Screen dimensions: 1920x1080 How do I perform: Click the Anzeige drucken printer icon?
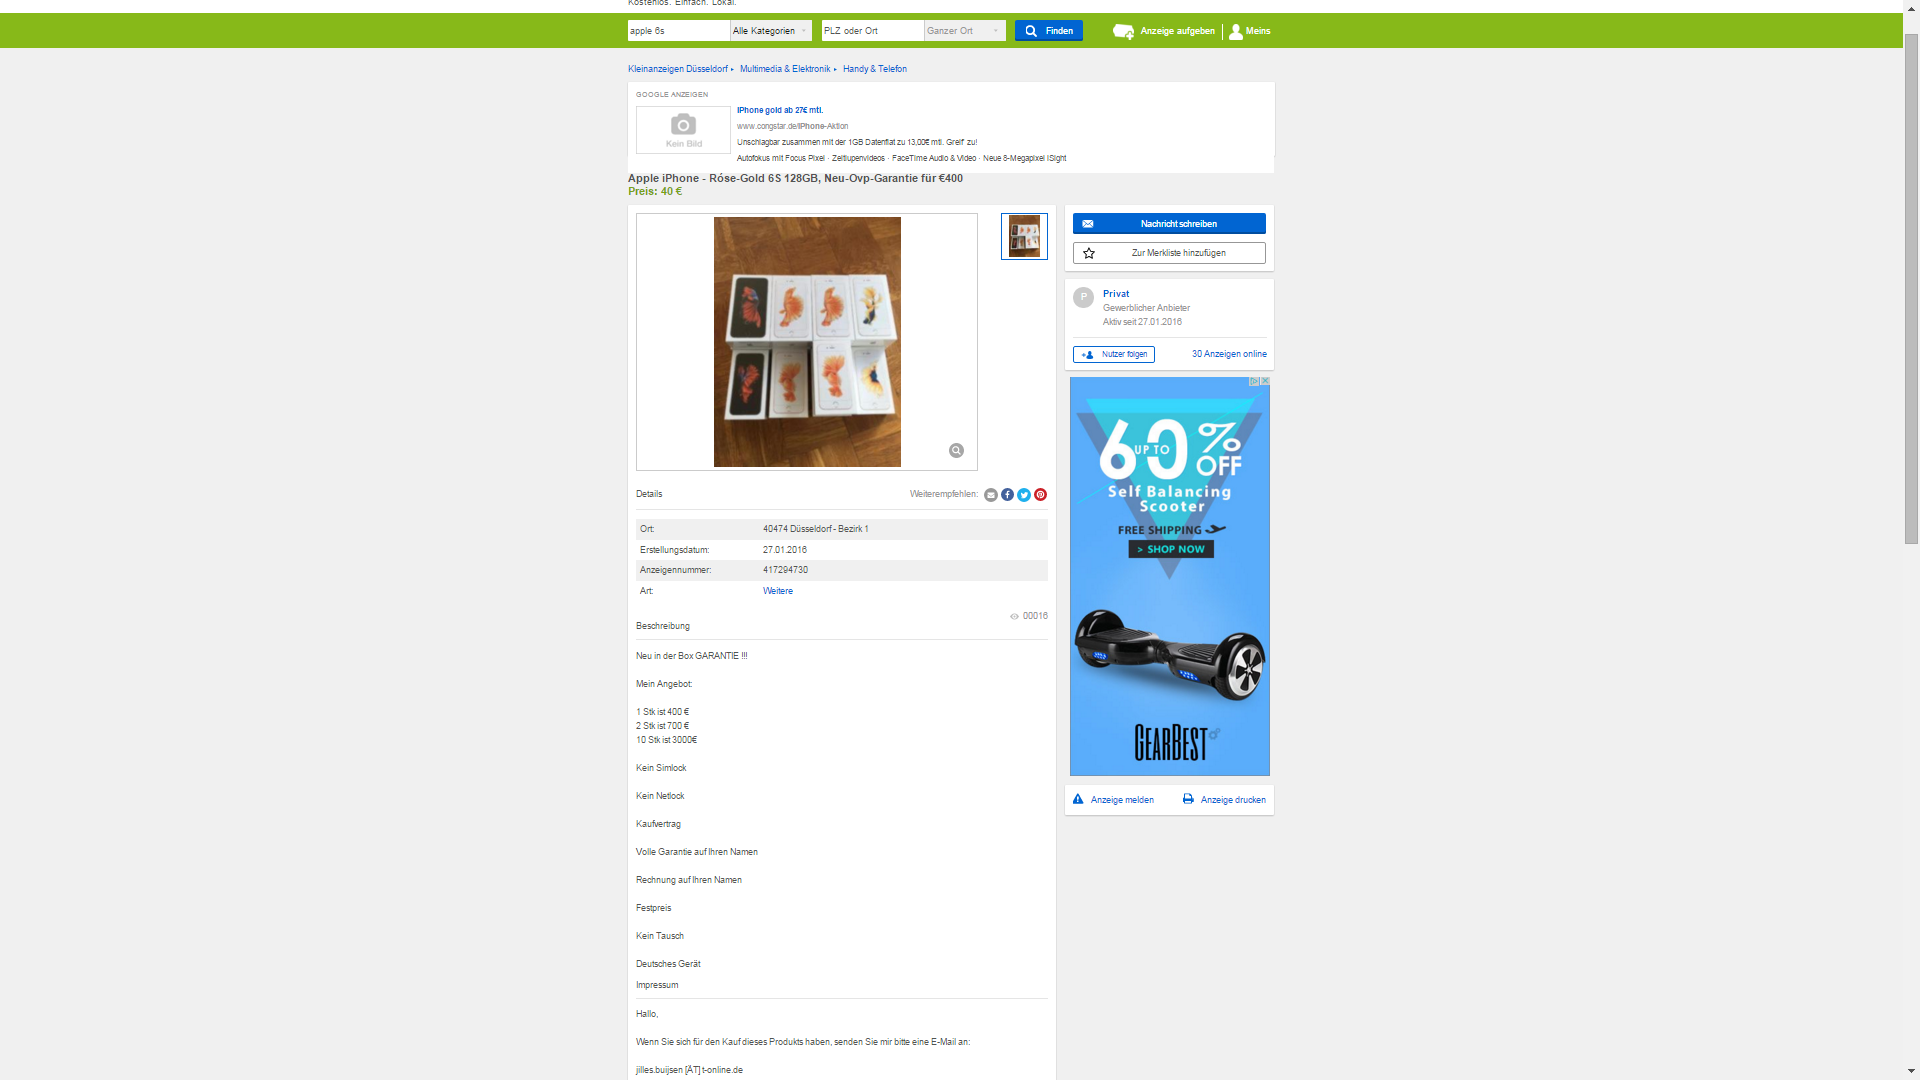[x=1188, y=799]
